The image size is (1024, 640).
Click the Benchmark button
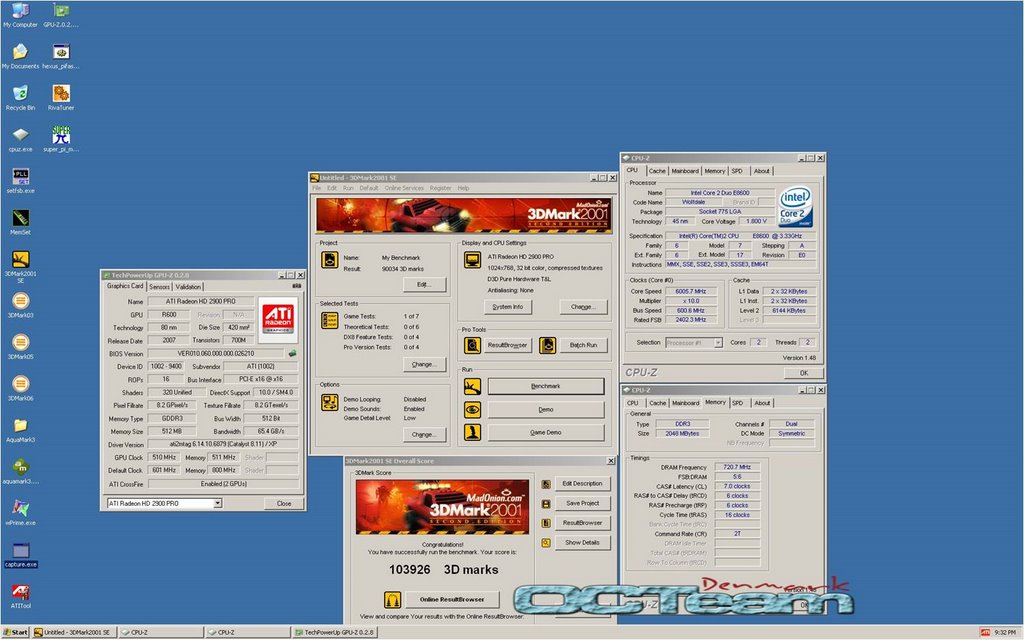click(x=546, y=387)
